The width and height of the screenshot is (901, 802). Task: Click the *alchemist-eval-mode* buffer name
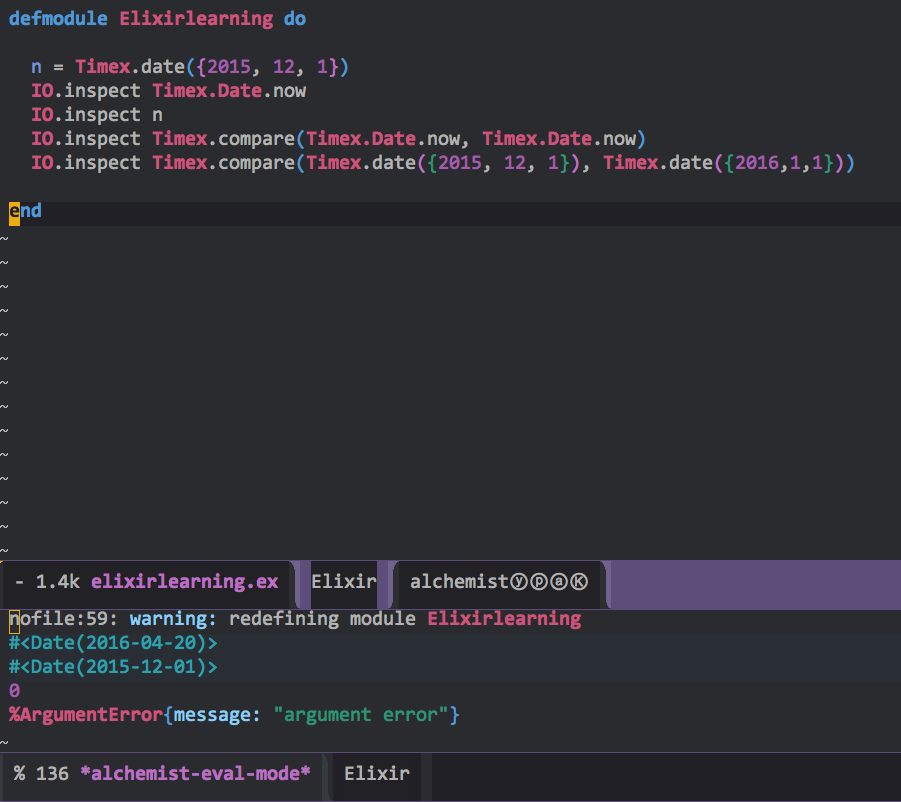[195, 773]
